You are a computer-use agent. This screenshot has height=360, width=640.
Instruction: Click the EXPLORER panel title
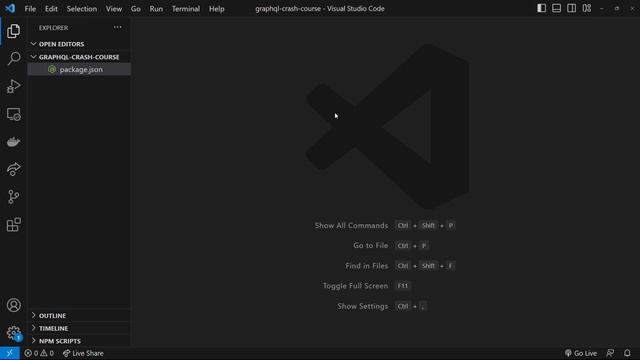[53, 28]
